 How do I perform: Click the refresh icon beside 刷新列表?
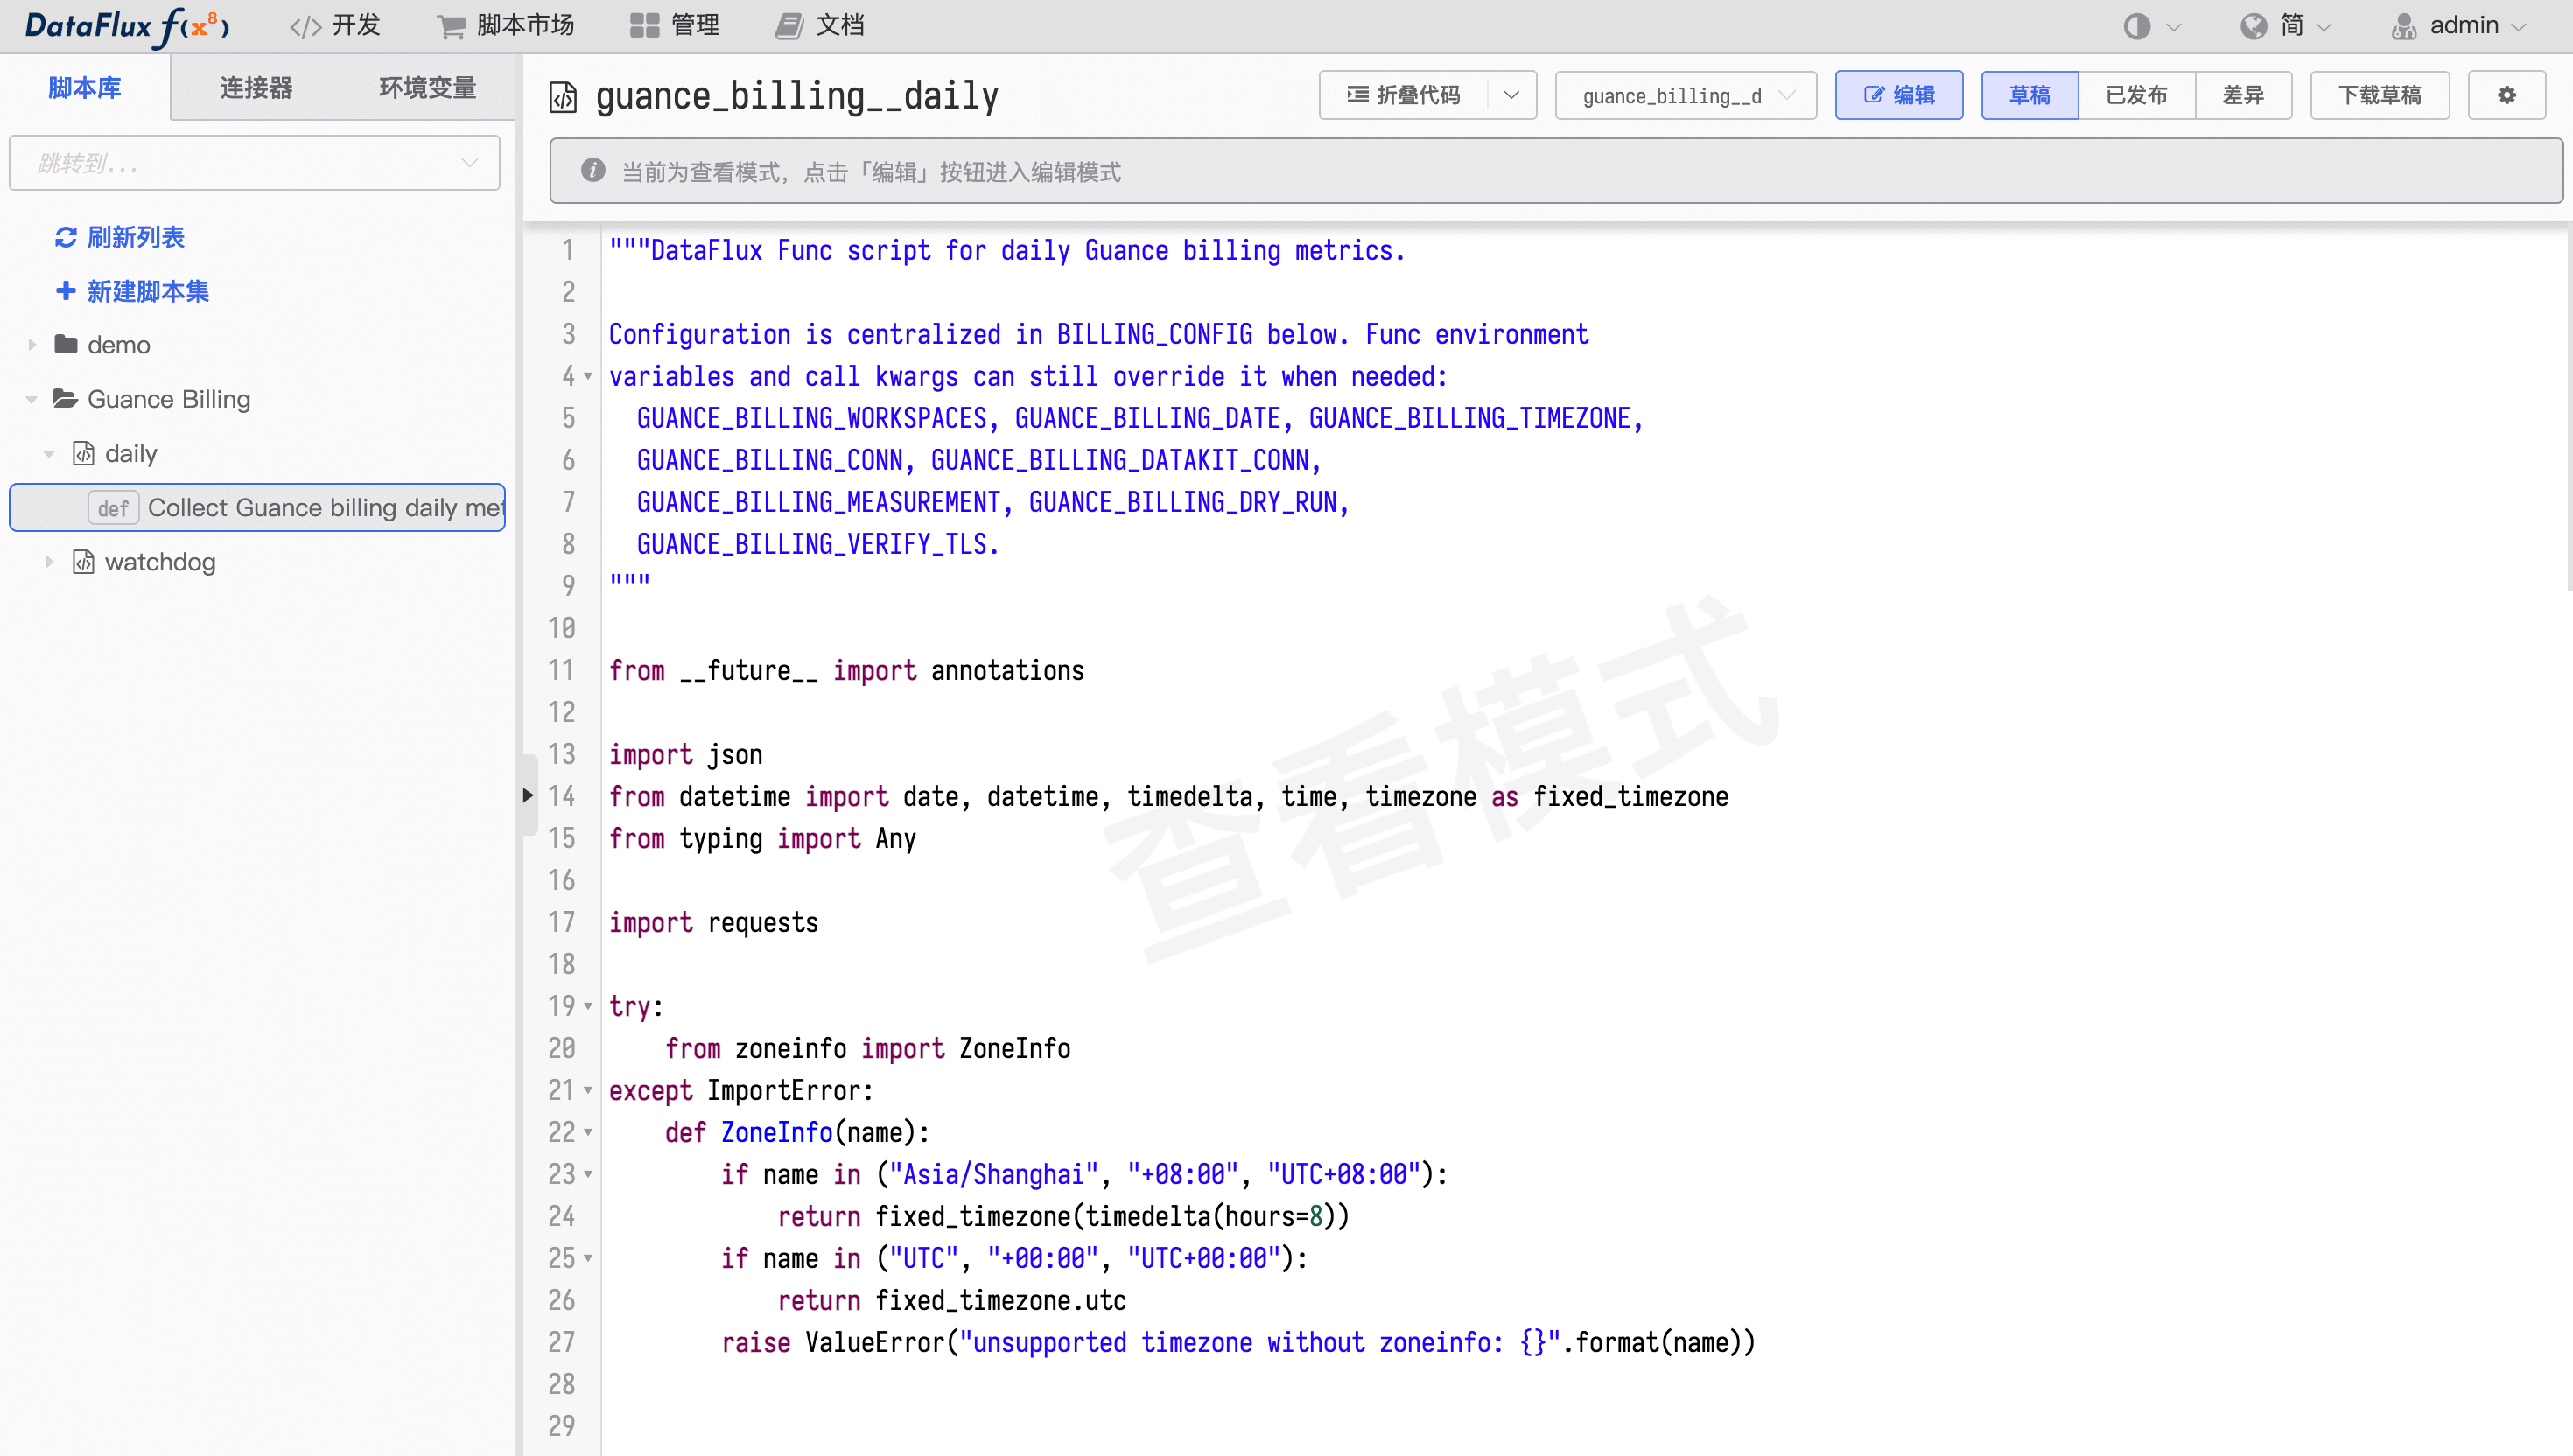[66, 237]
